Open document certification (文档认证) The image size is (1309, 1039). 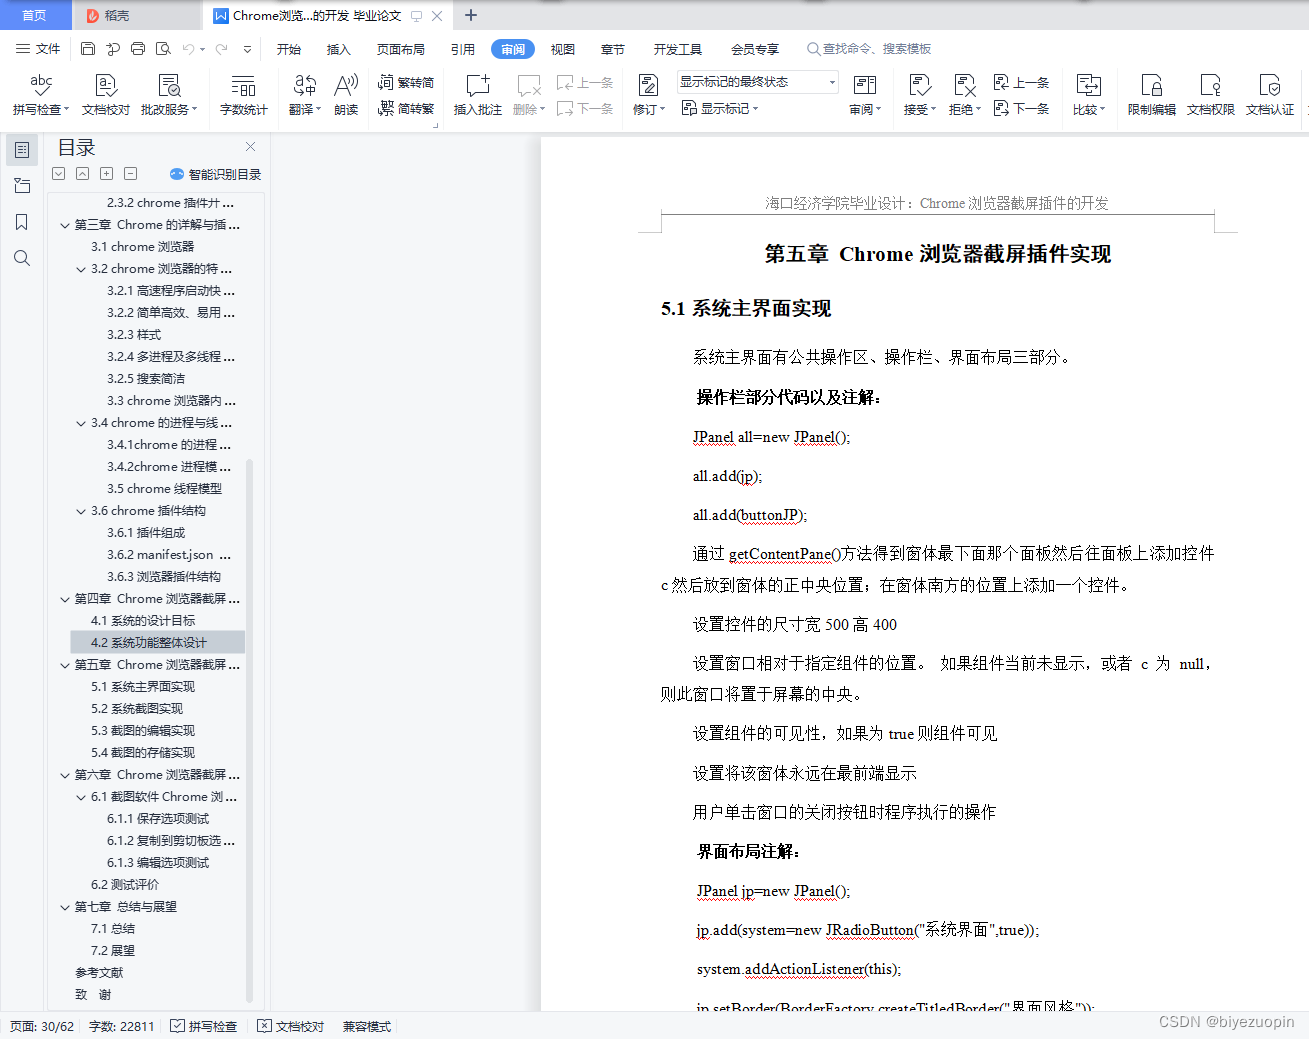pyautogui.click(x=1270, y=95)
